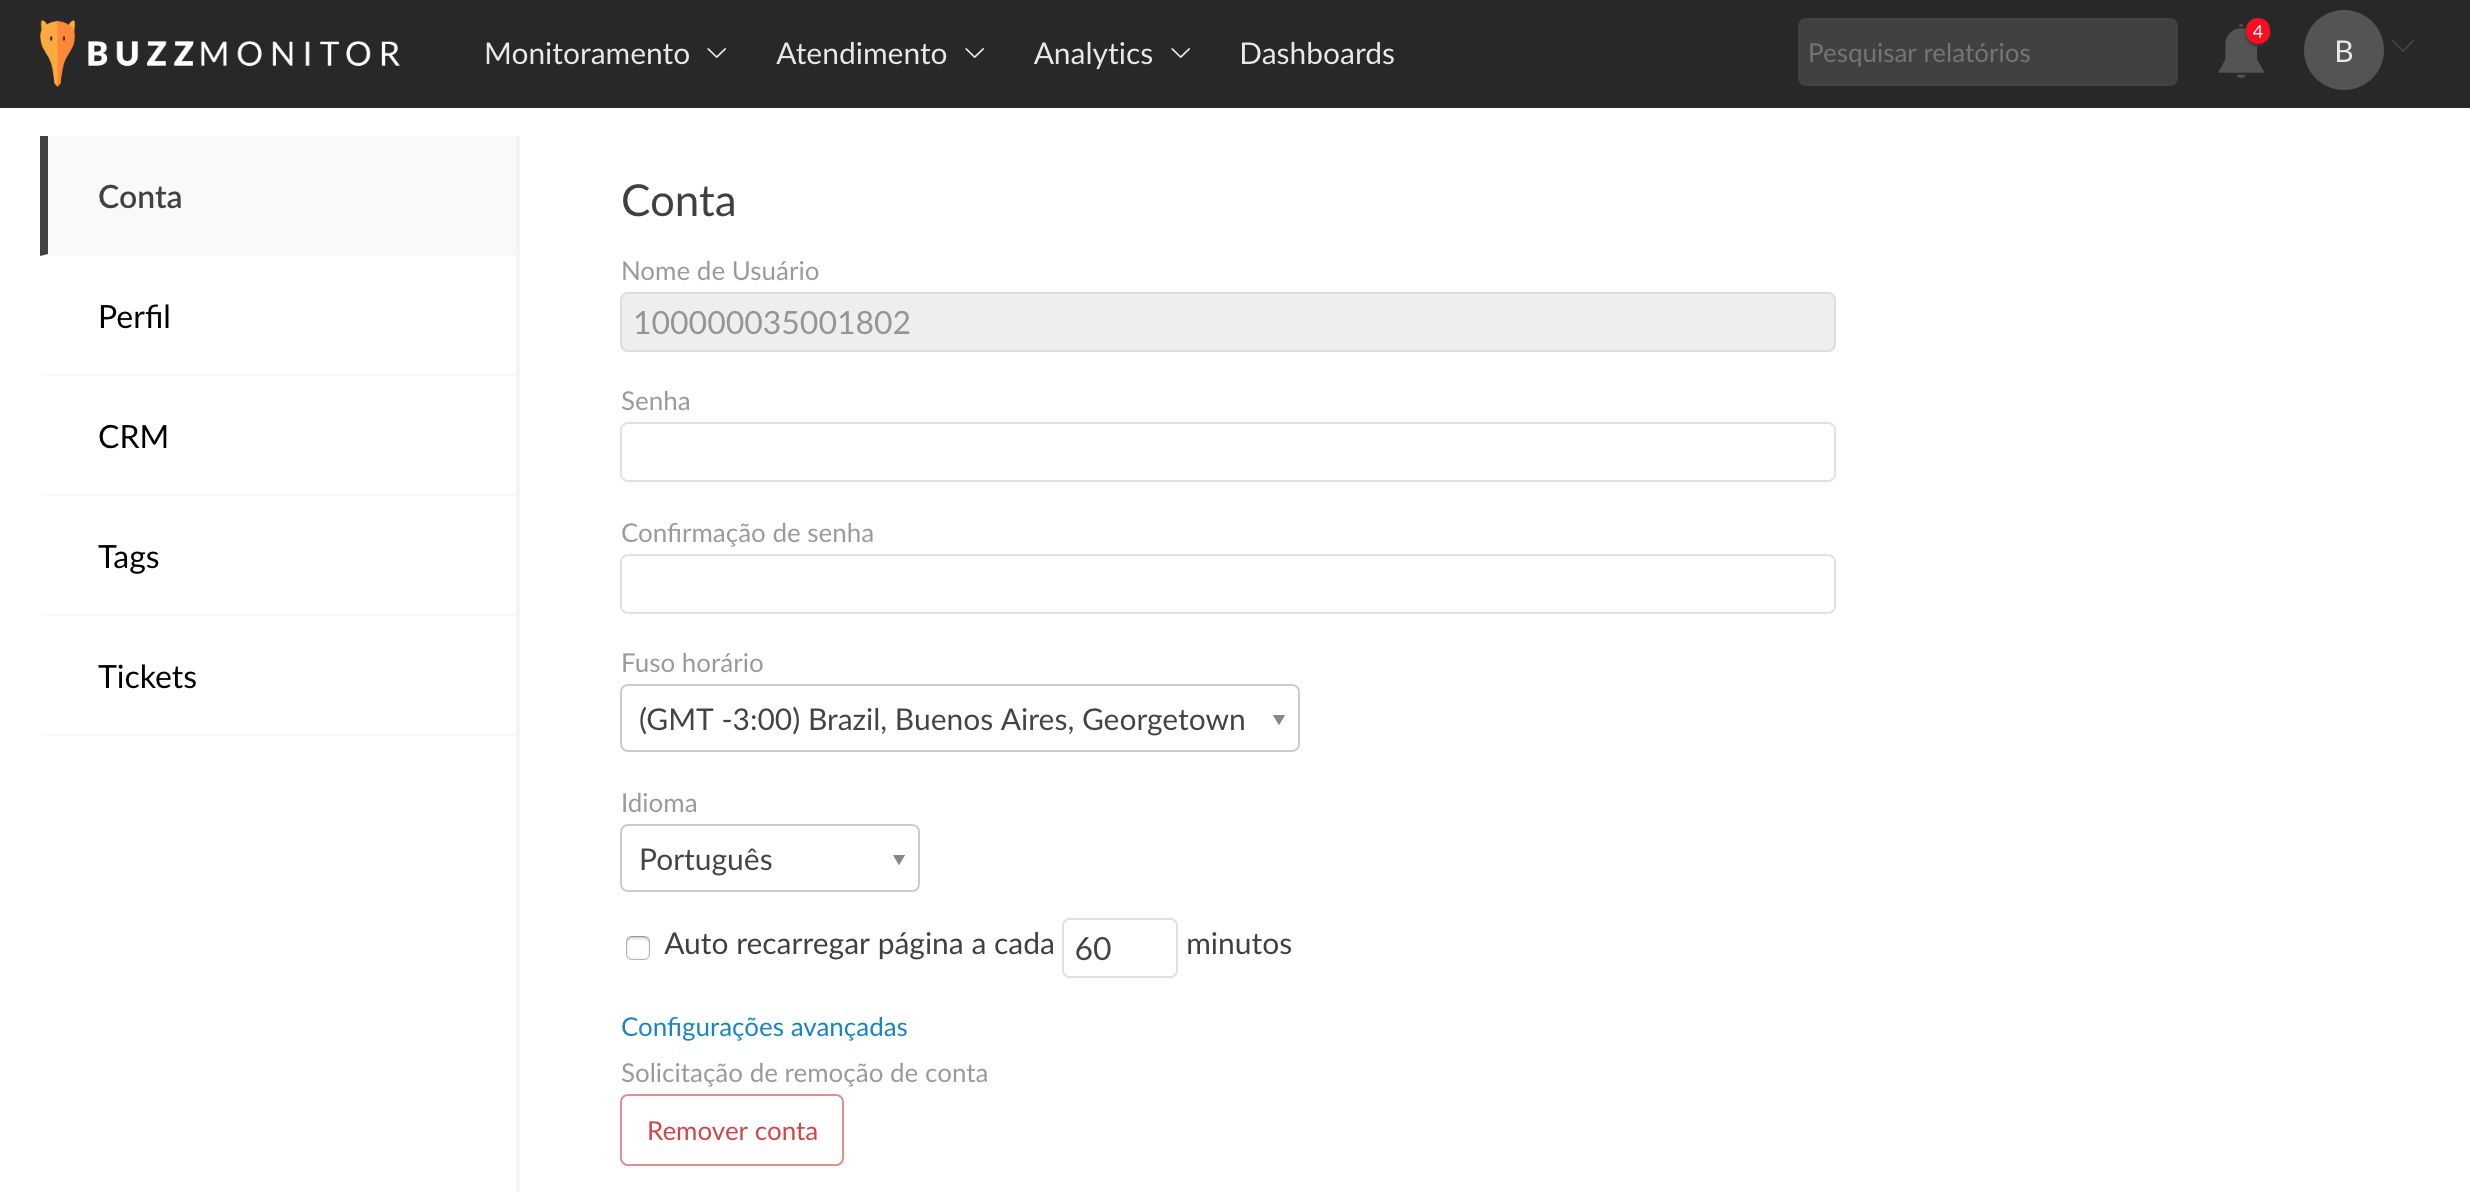
Task: Select the Perfil sidebar tab
Action: (134, 317)
